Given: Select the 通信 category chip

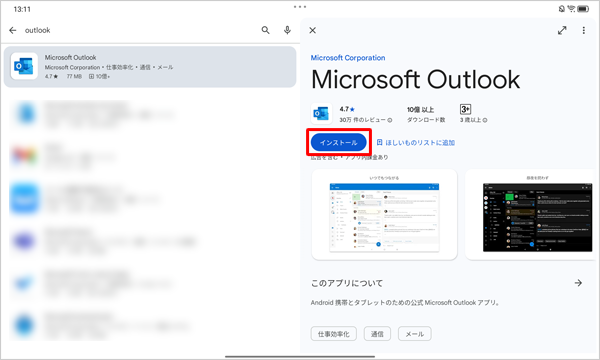Looking at the screenshot, I should (x=377, y=334).
